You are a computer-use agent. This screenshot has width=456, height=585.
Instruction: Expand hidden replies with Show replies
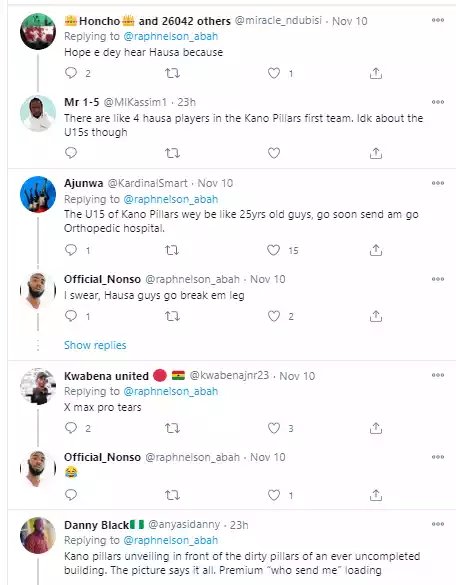(95, 345)
